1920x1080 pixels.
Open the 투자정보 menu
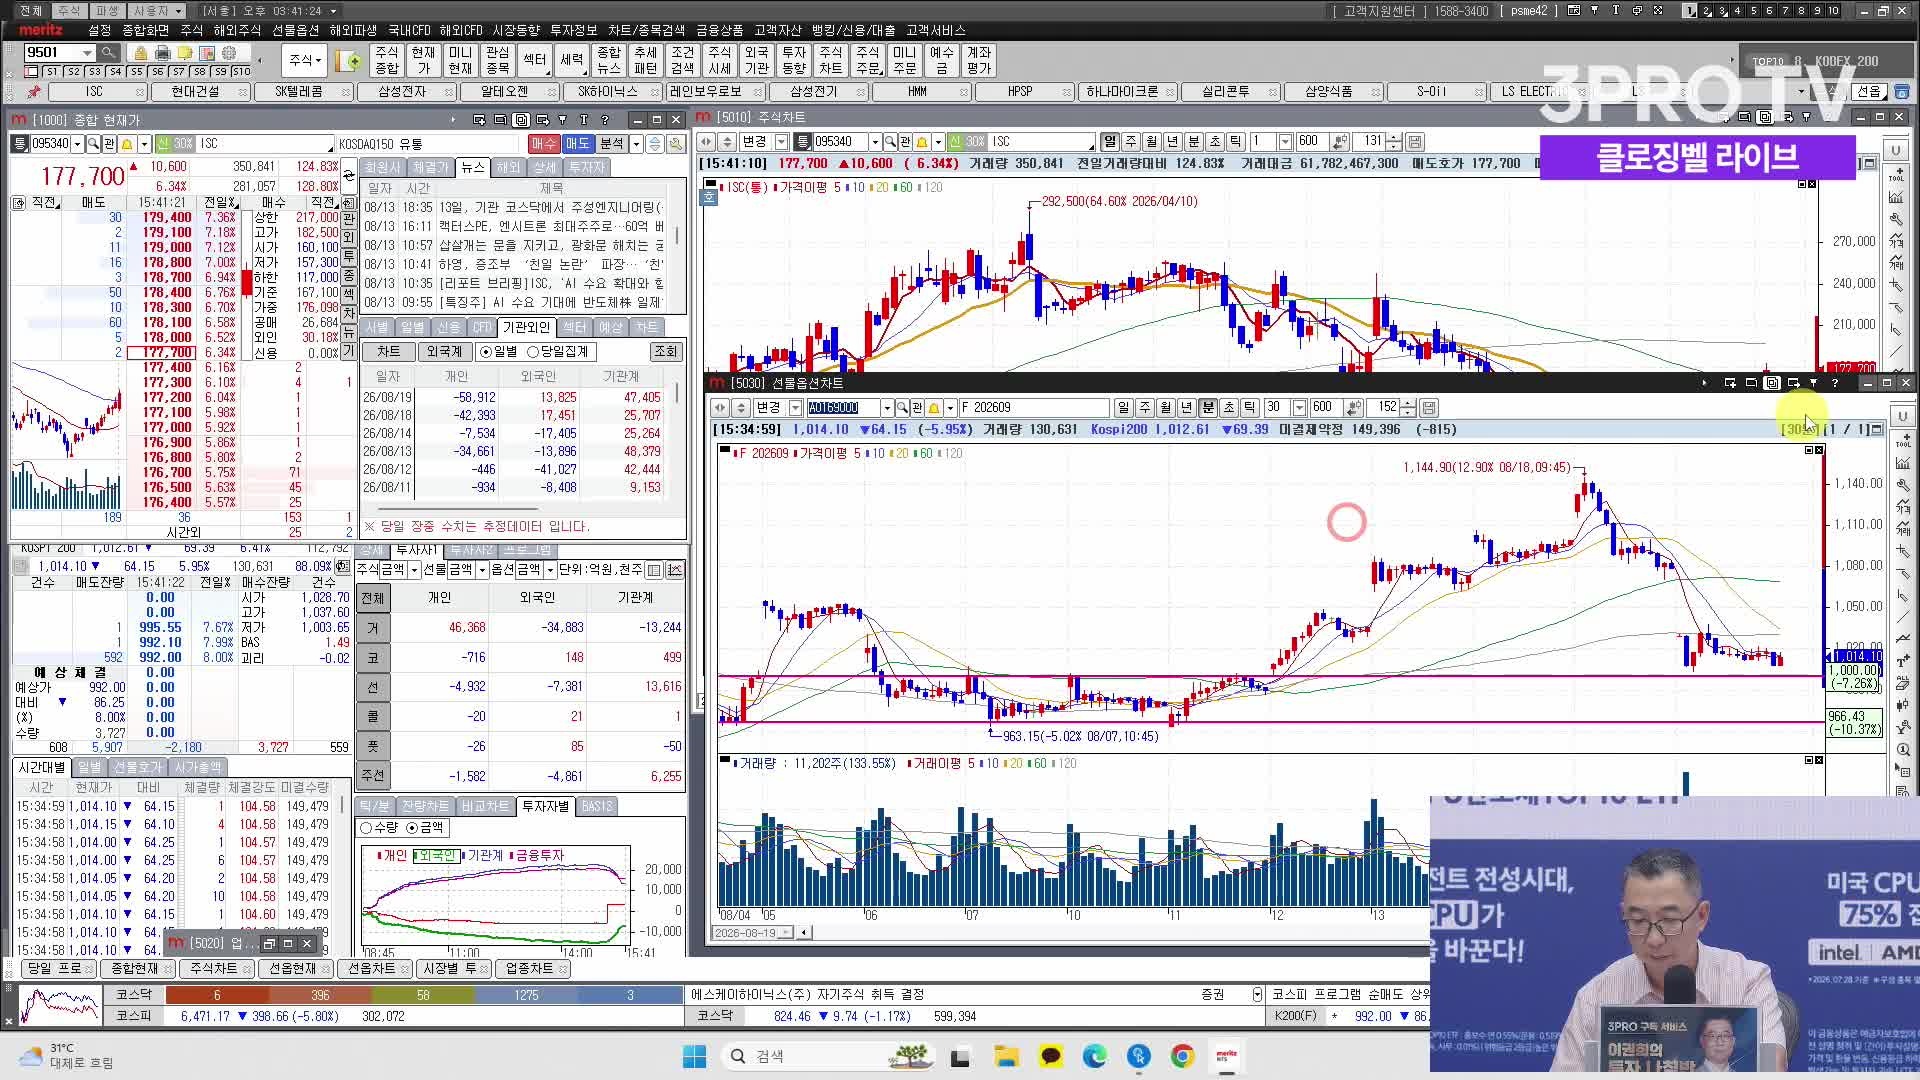tap(574, 31)
